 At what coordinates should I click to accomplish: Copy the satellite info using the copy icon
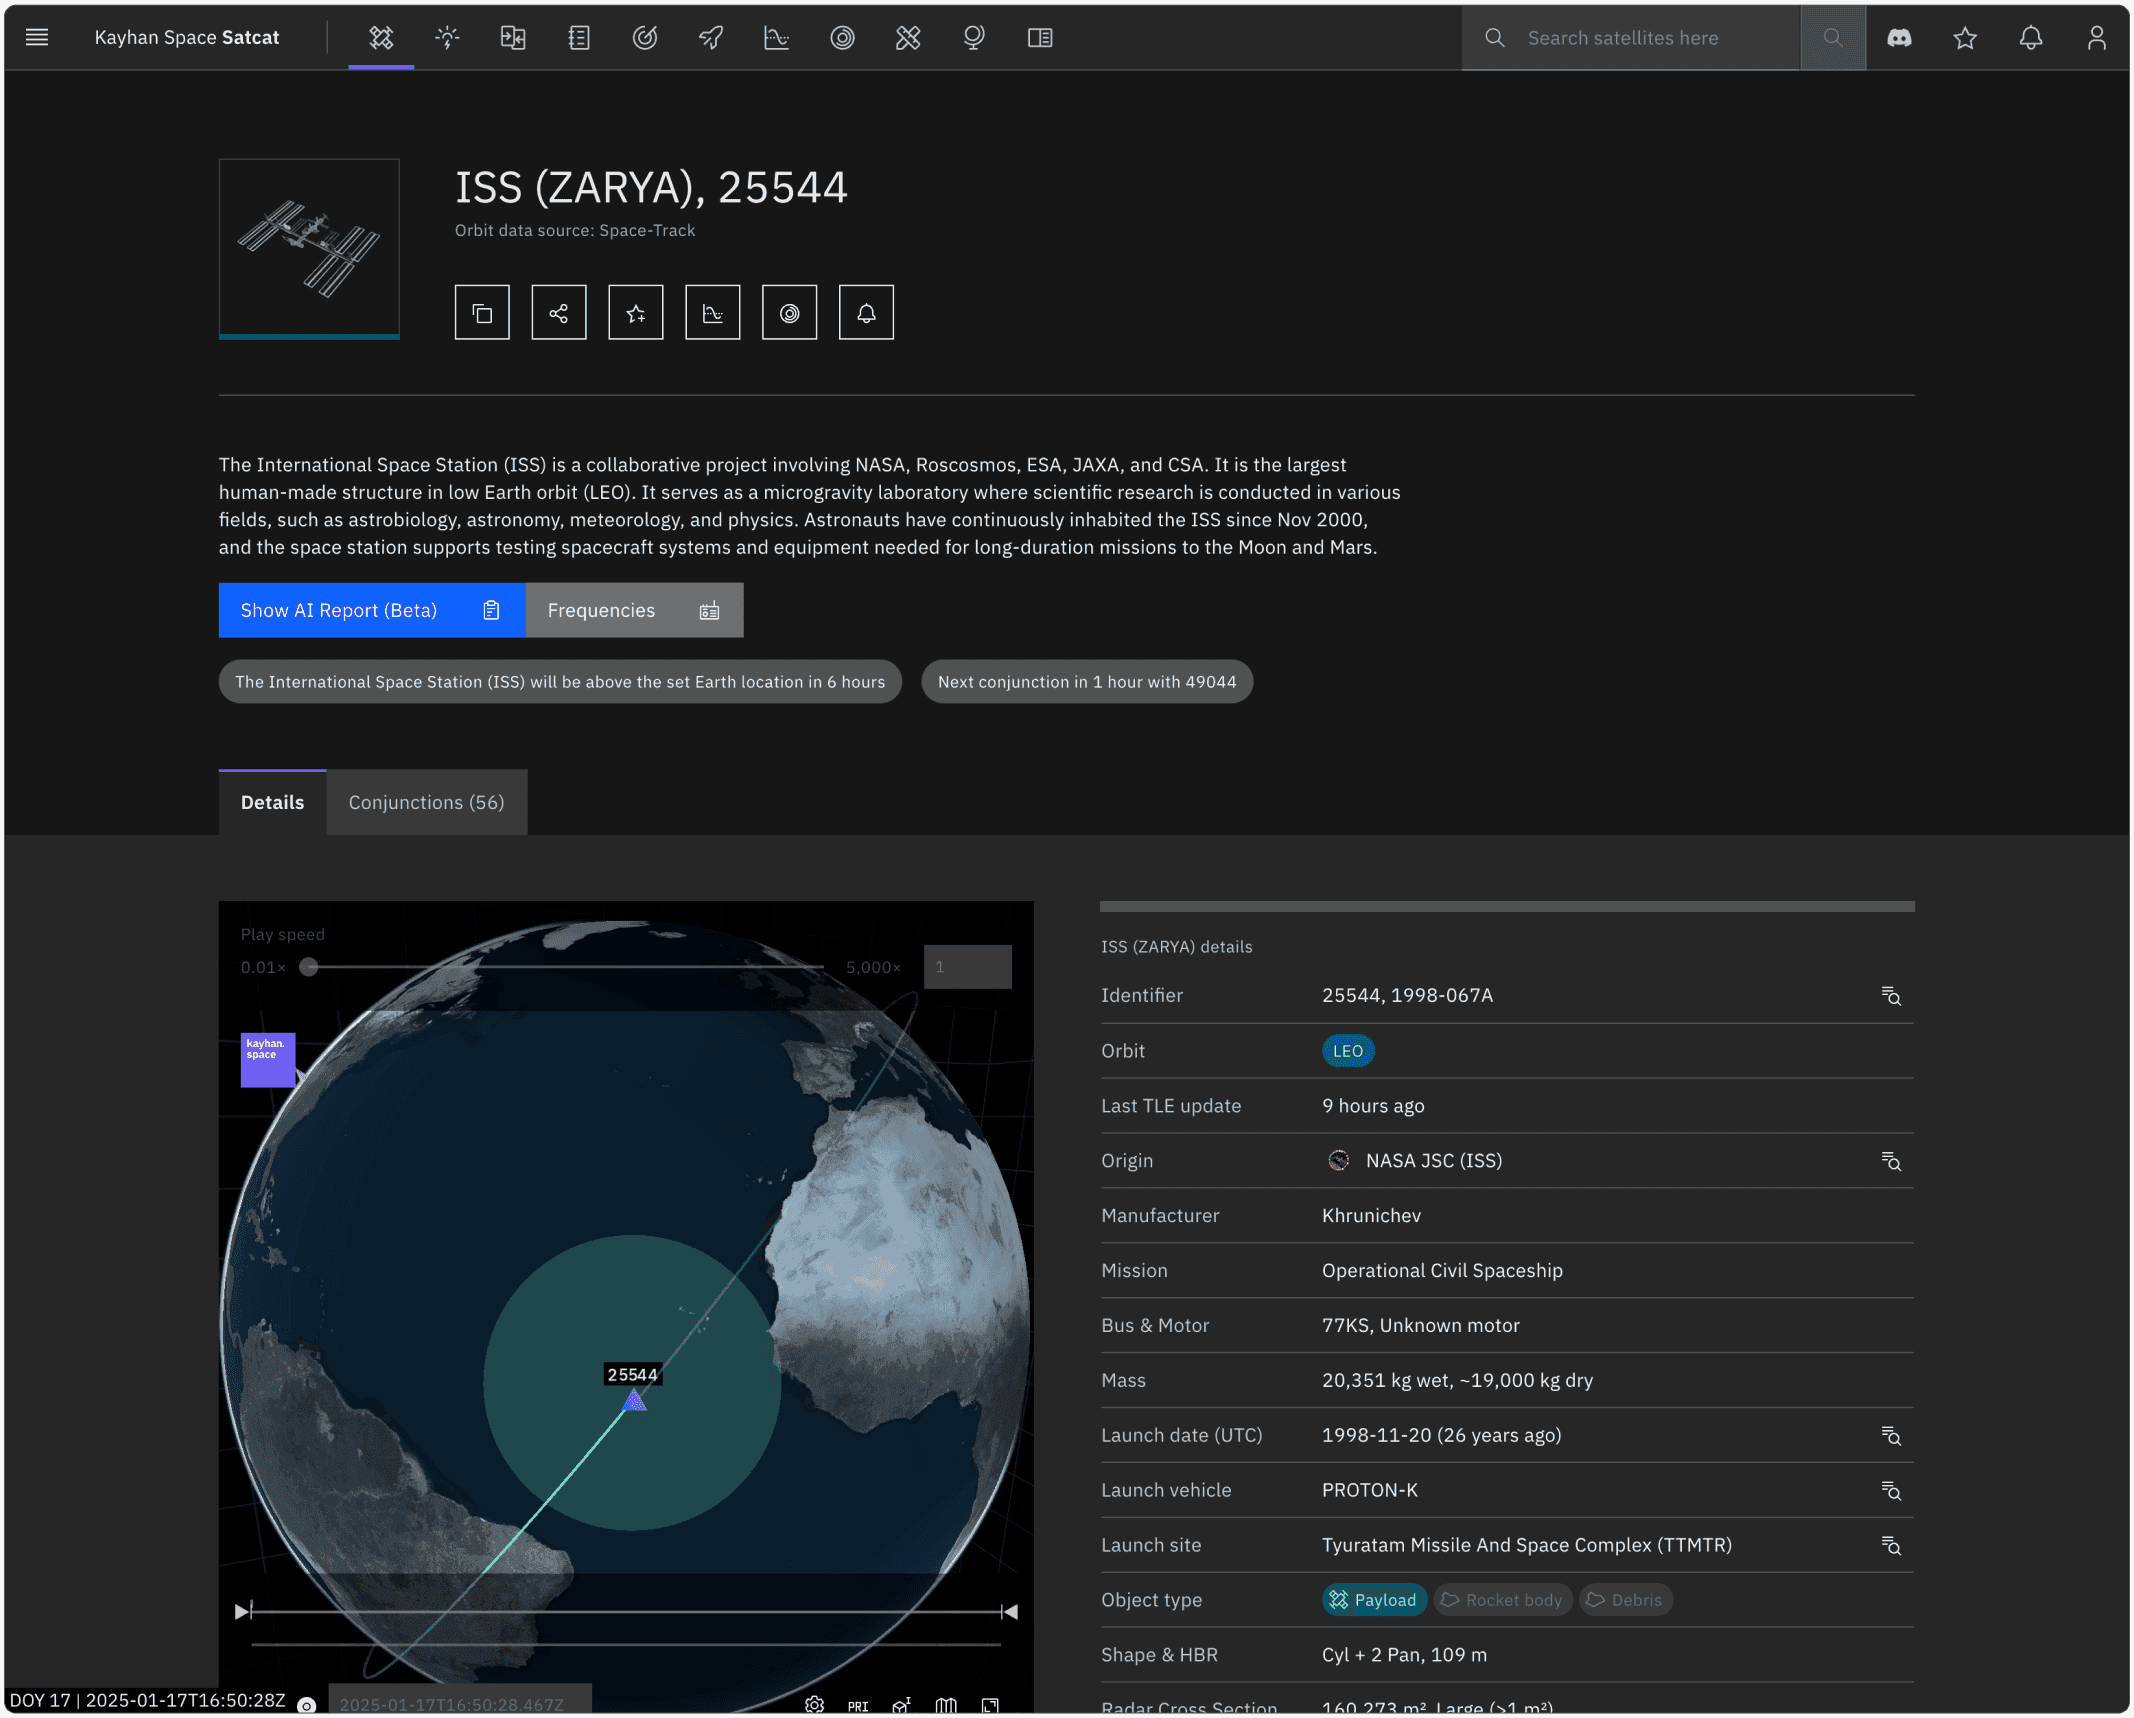point(482,313)
